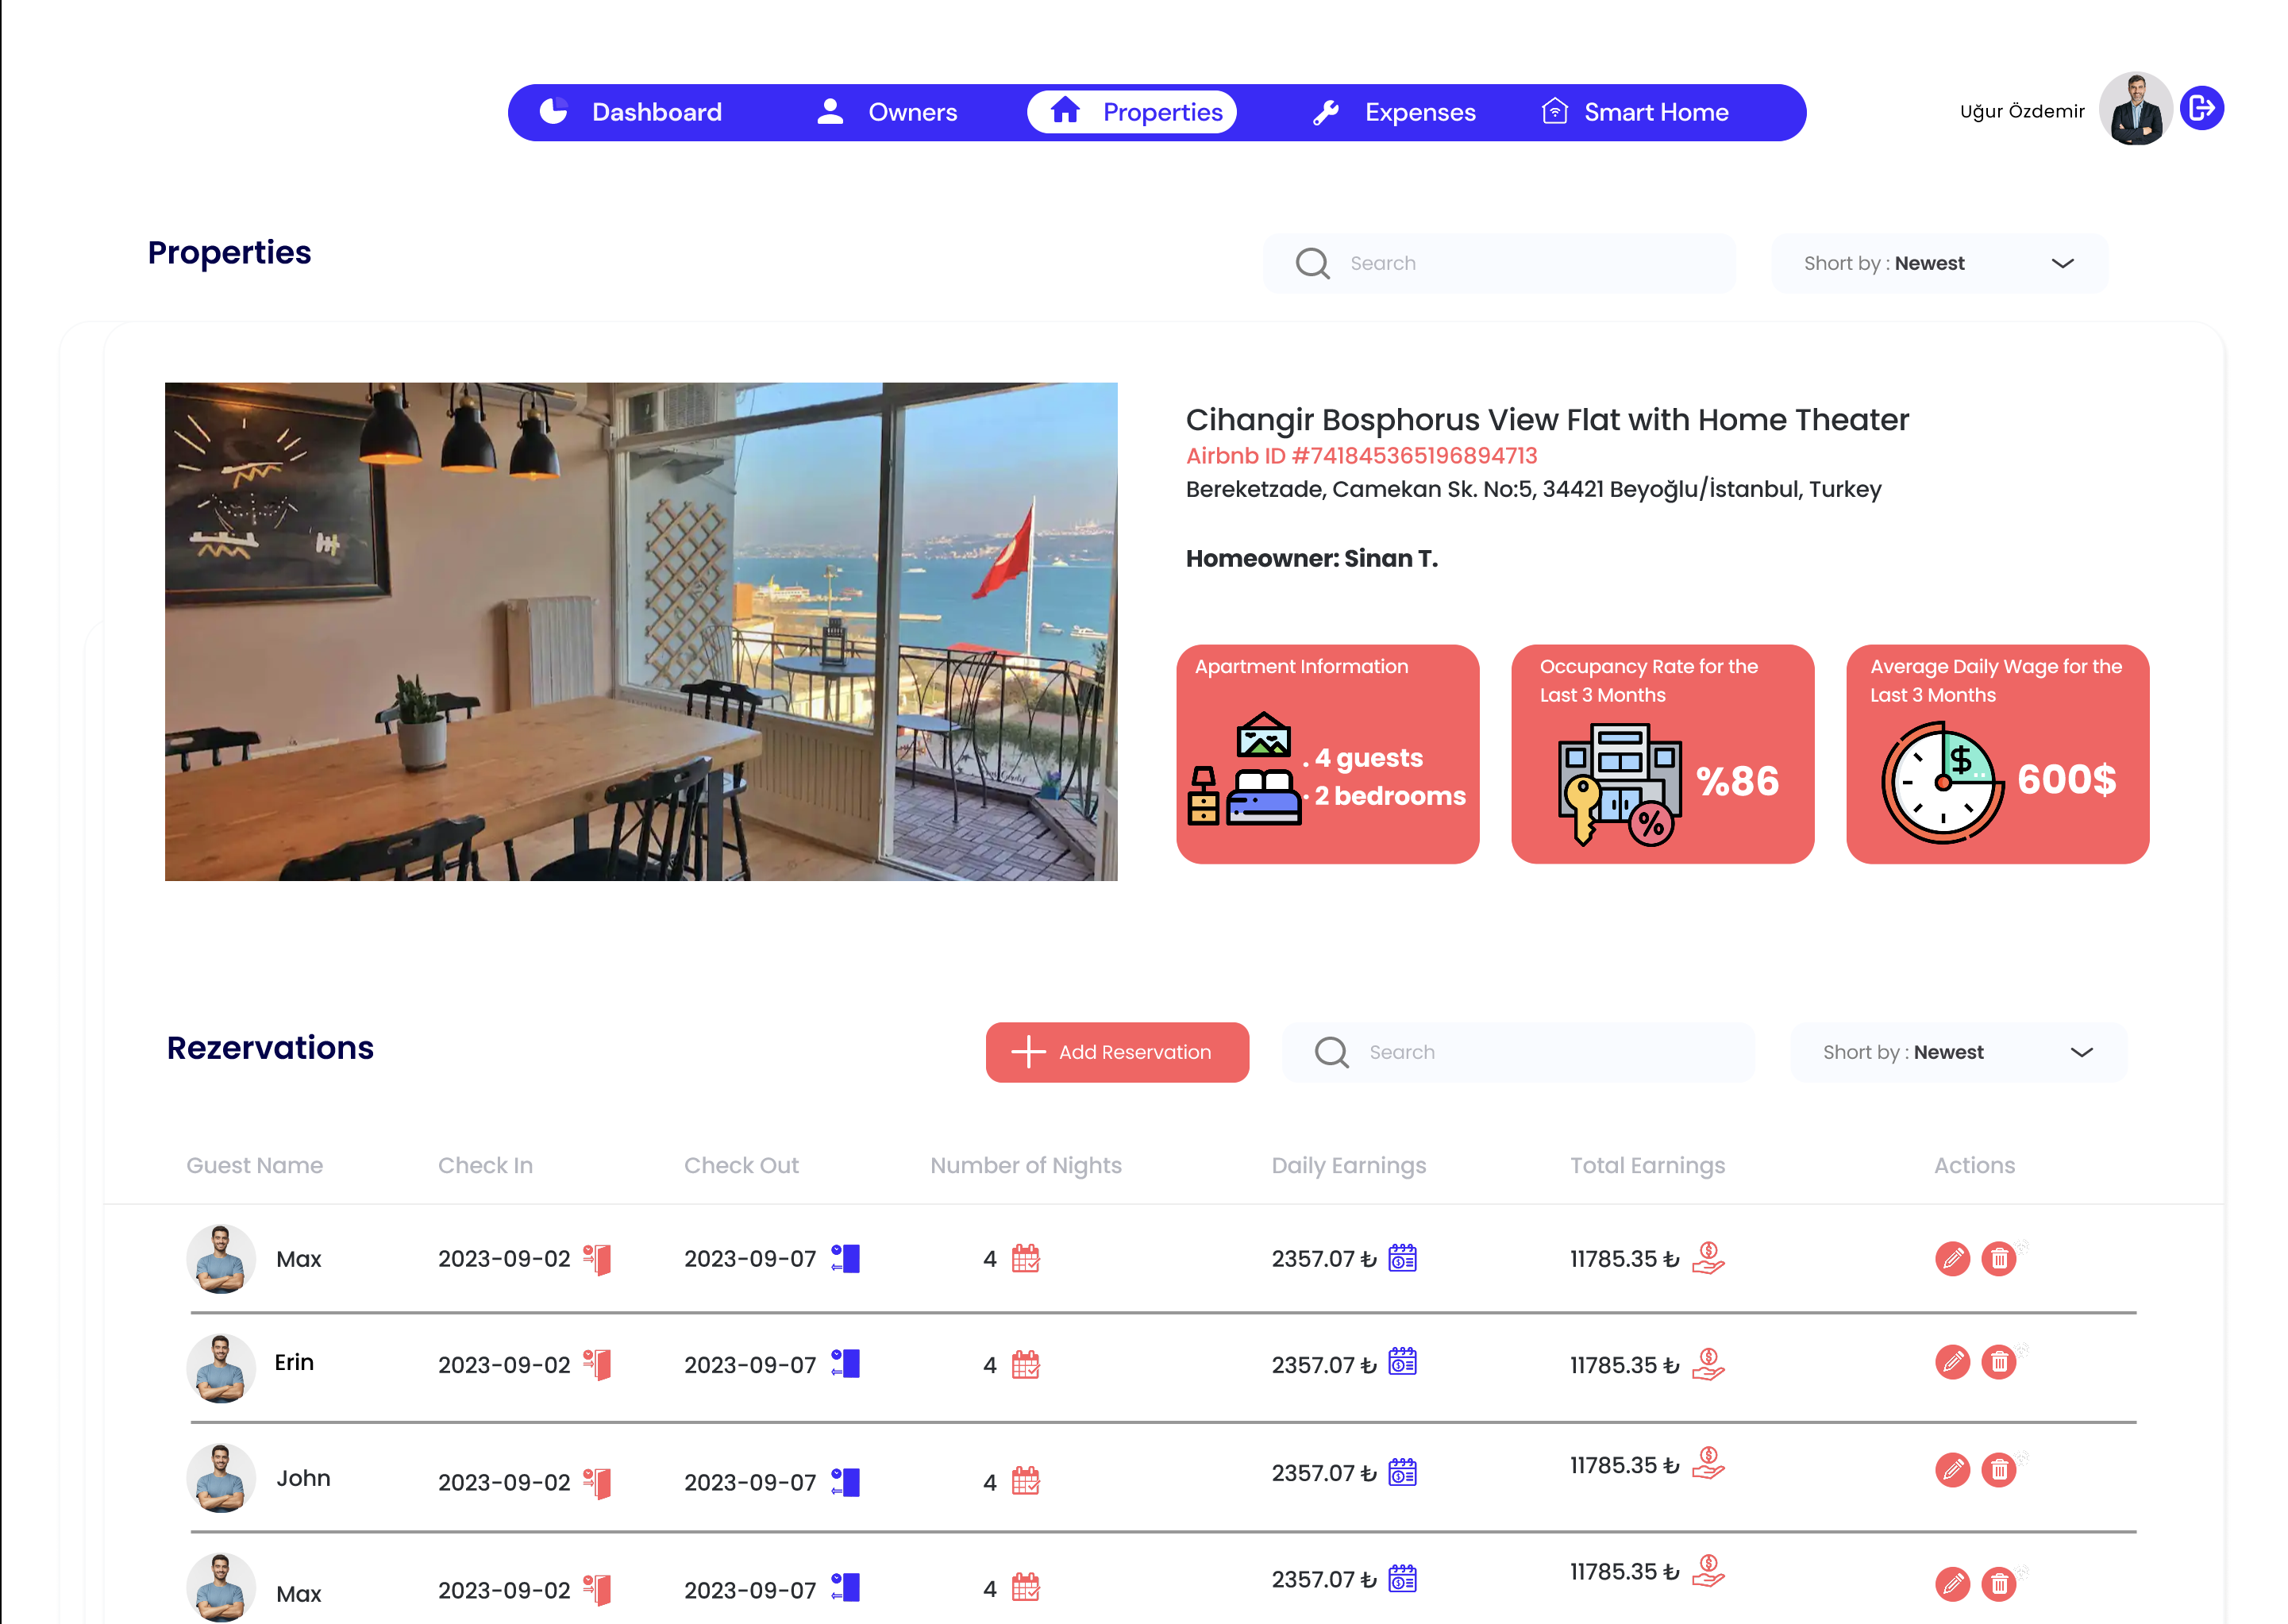Open the Cihangir flat property photo
Viewport: 2288px width, 1624px height.
tap(641, 631)
